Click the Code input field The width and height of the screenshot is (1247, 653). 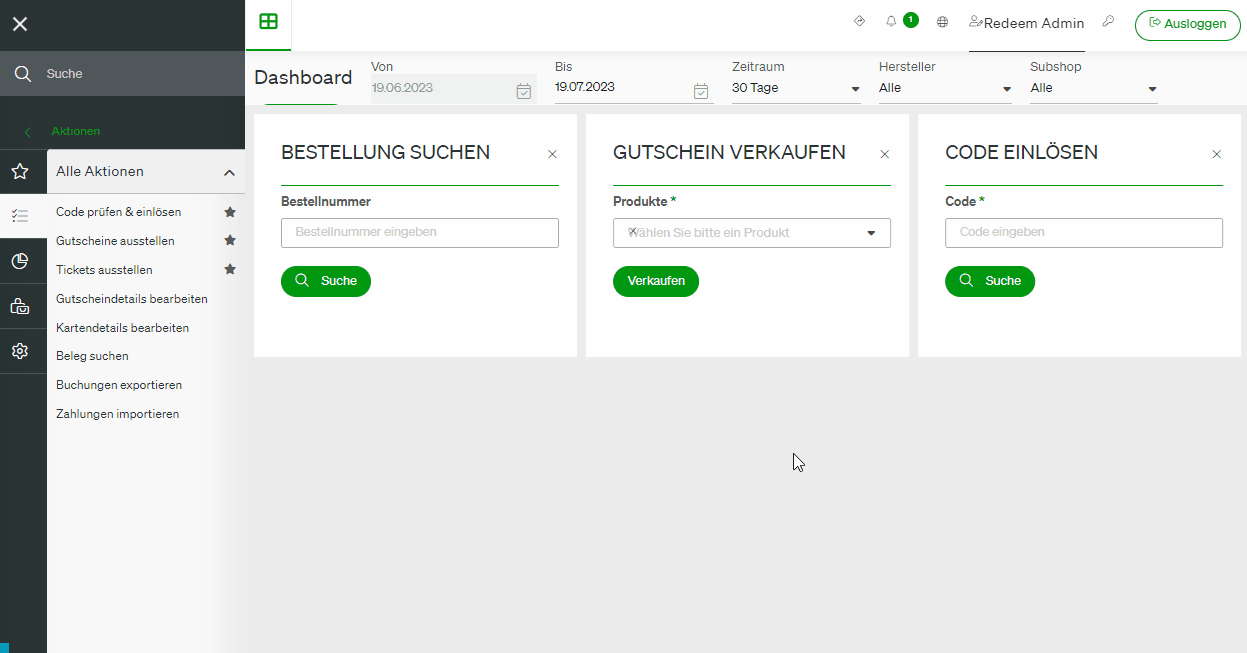click(1084, 232)
